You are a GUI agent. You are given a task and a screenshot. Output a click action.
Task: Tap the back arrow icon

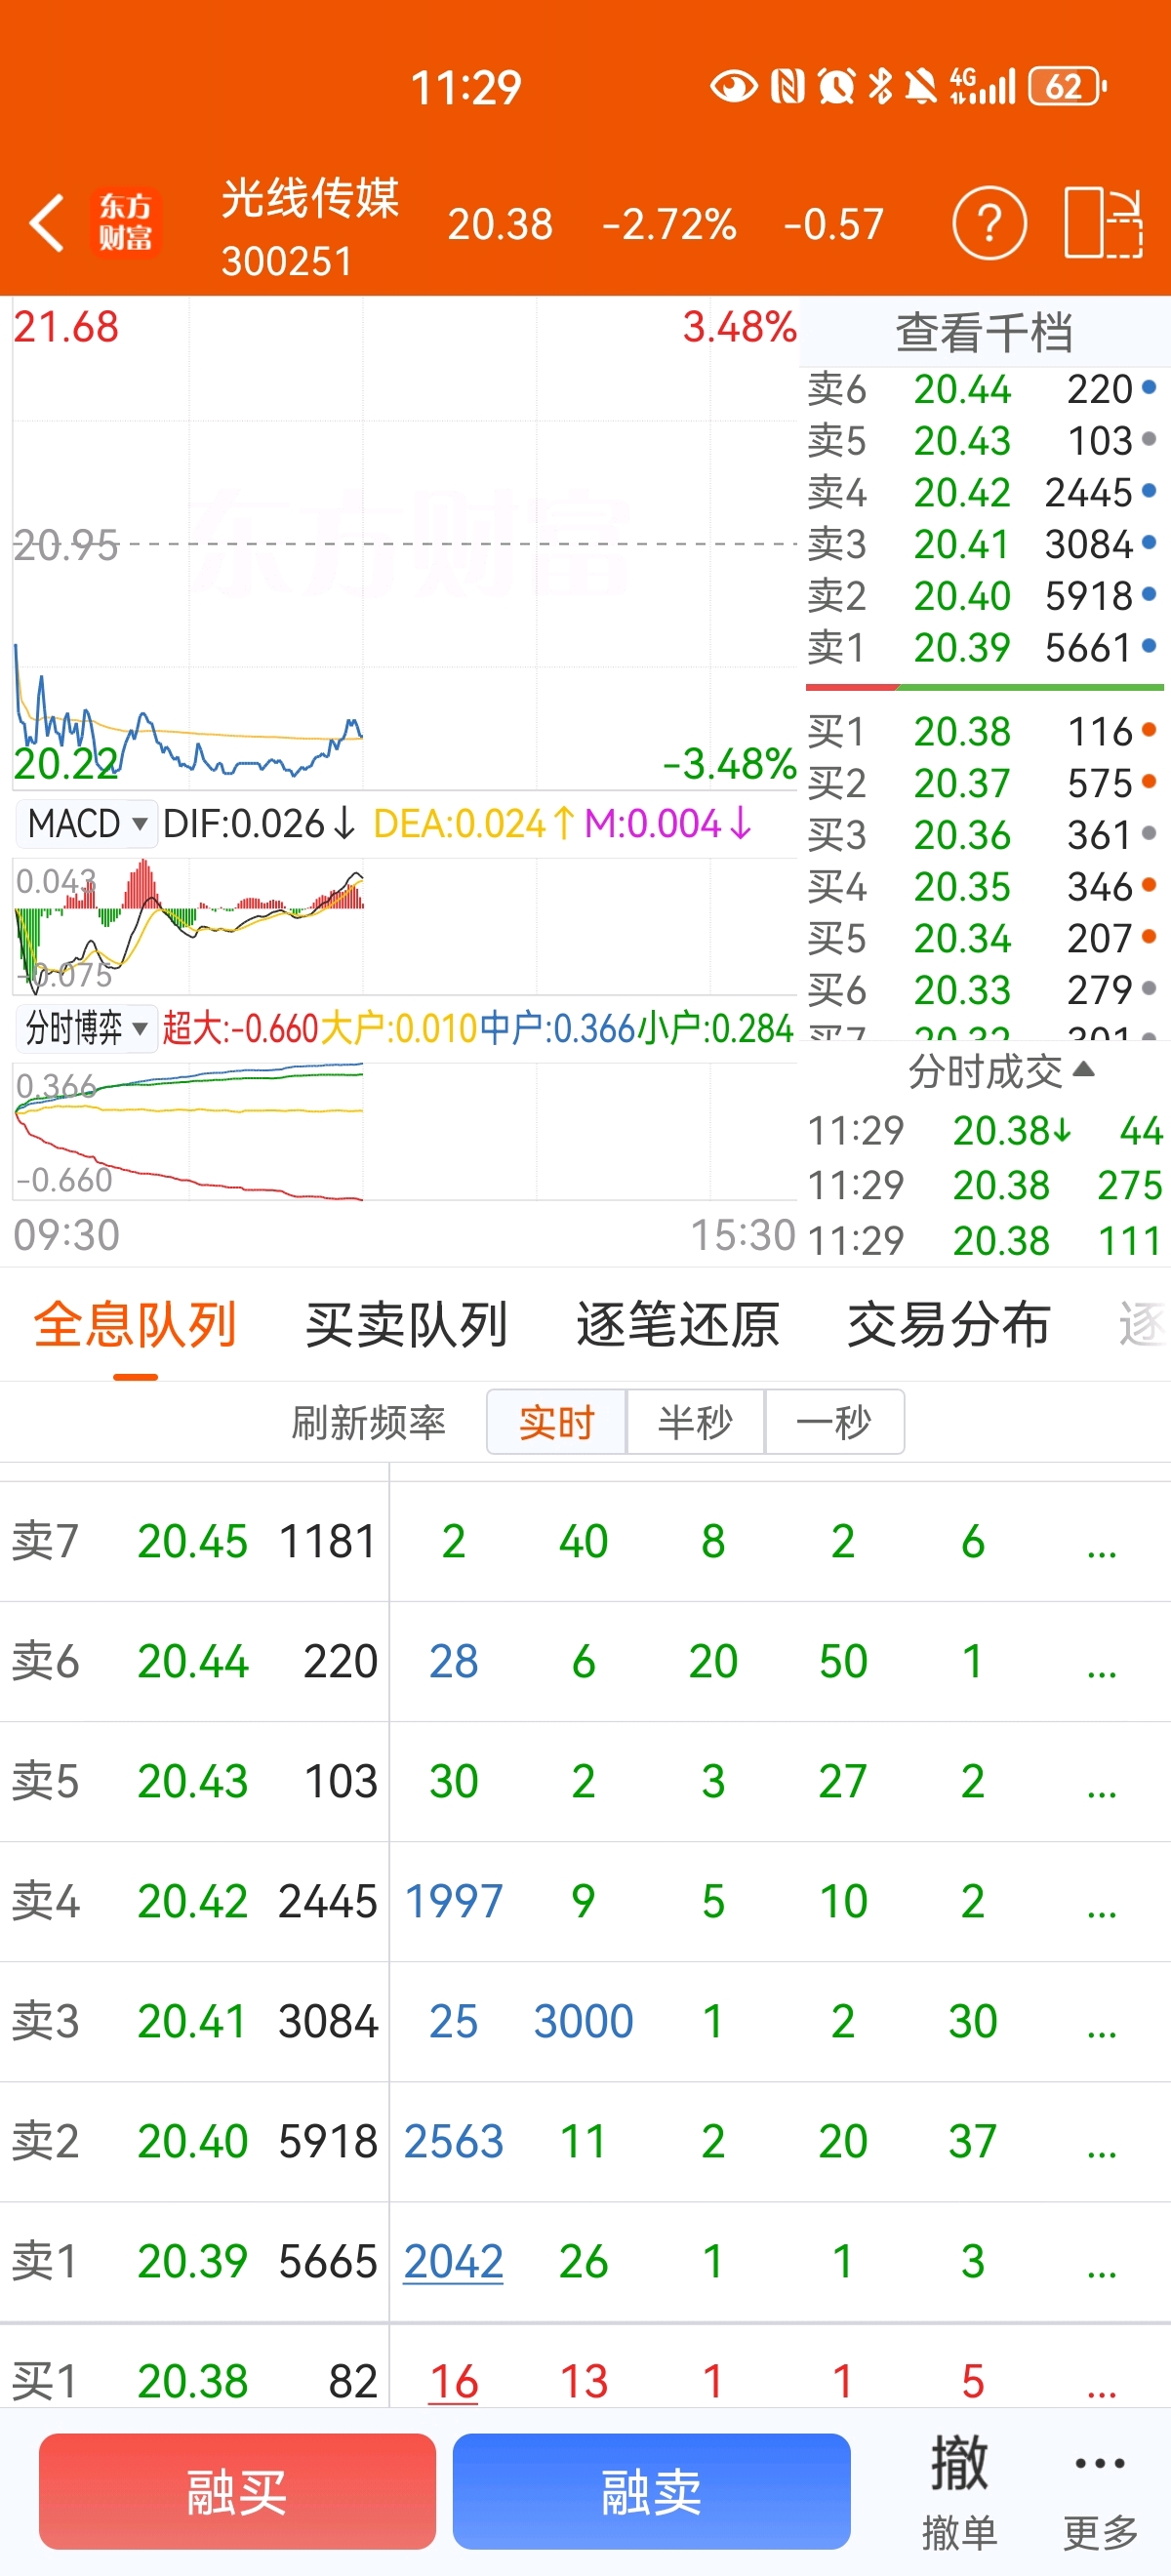tap(47, 223)
